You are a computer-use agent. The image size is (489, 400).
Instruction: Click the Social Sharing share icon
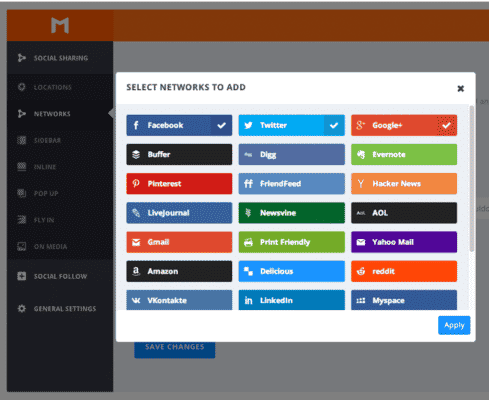point(22,58)
